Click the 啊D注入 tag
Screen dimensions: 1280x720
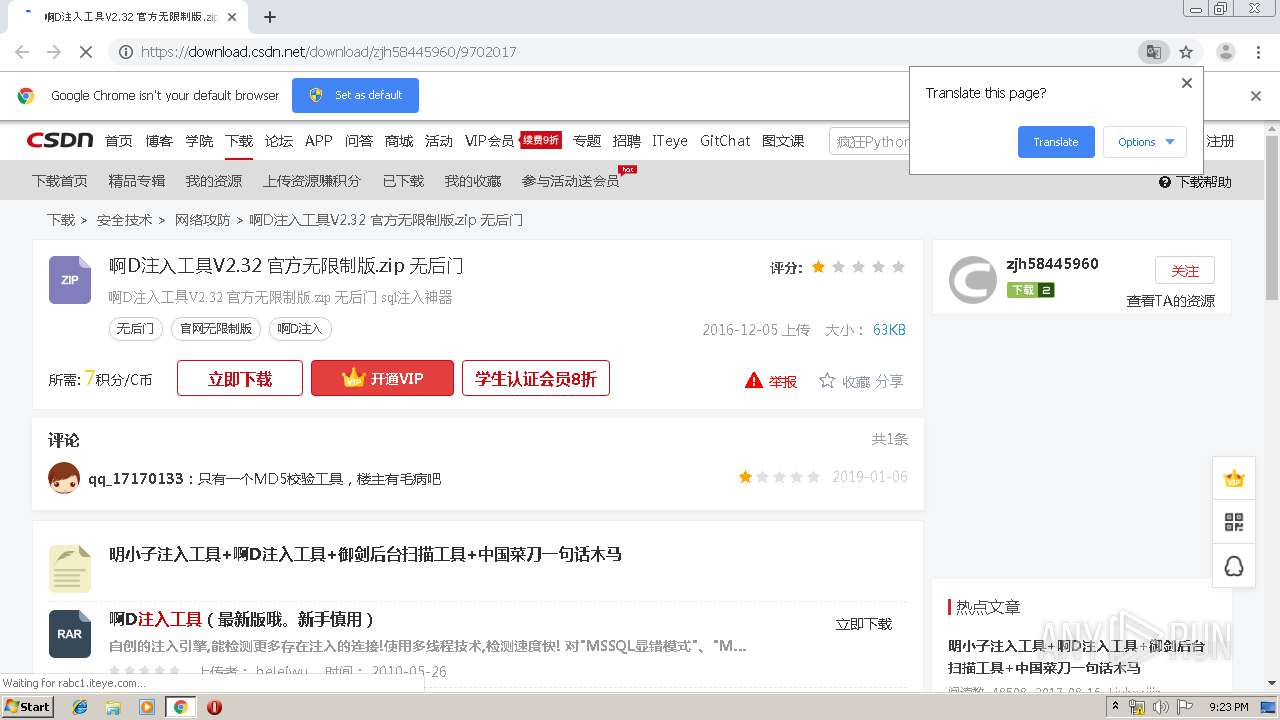[300, 328]
